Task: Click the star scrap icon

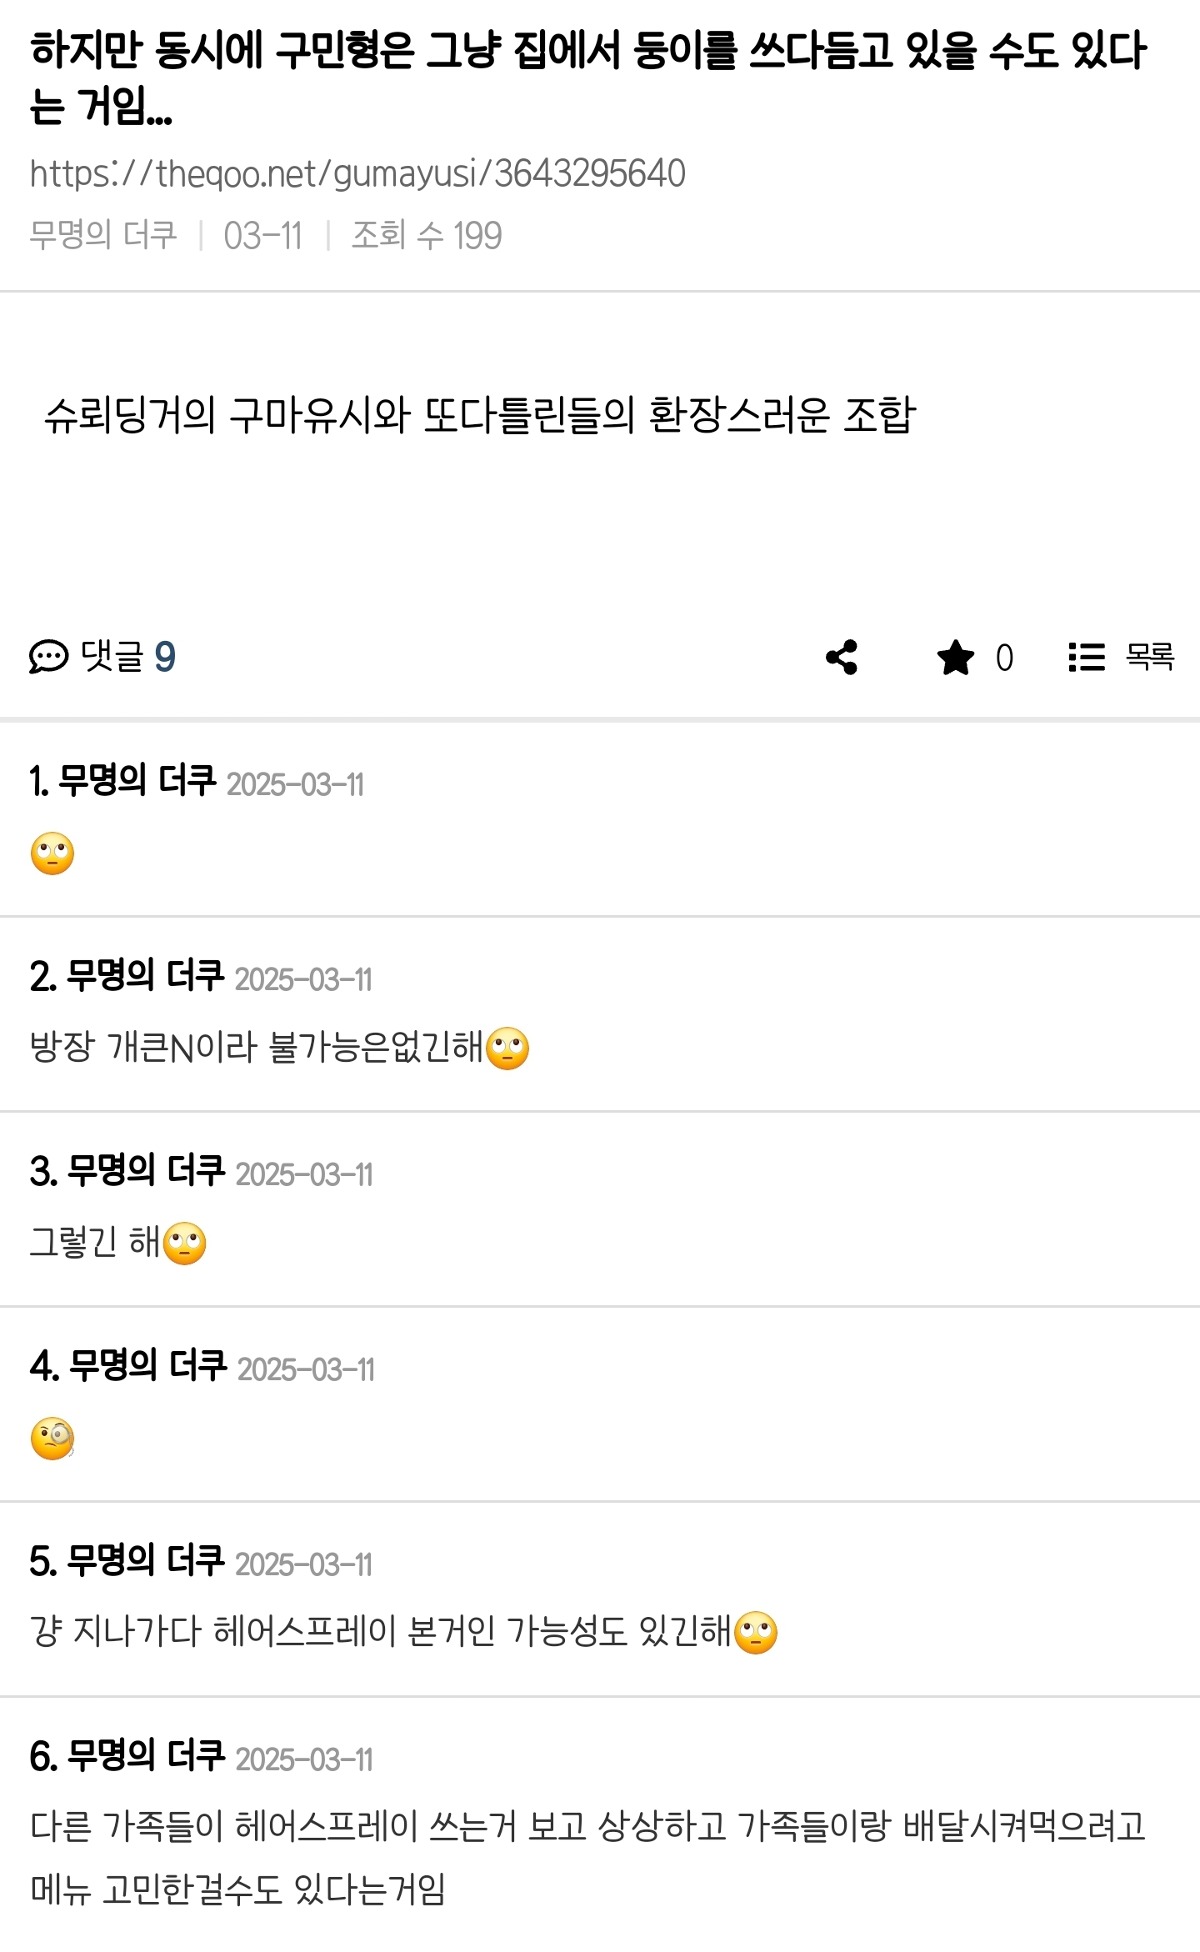Action: point(955,657)
